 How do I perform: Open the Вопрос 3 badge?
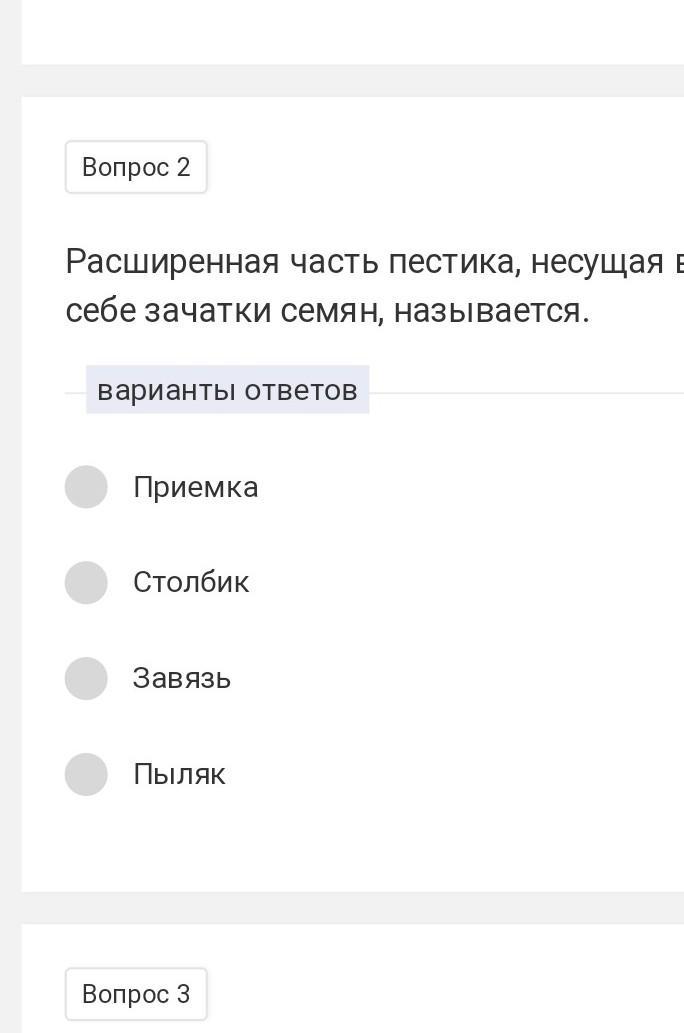136,994
